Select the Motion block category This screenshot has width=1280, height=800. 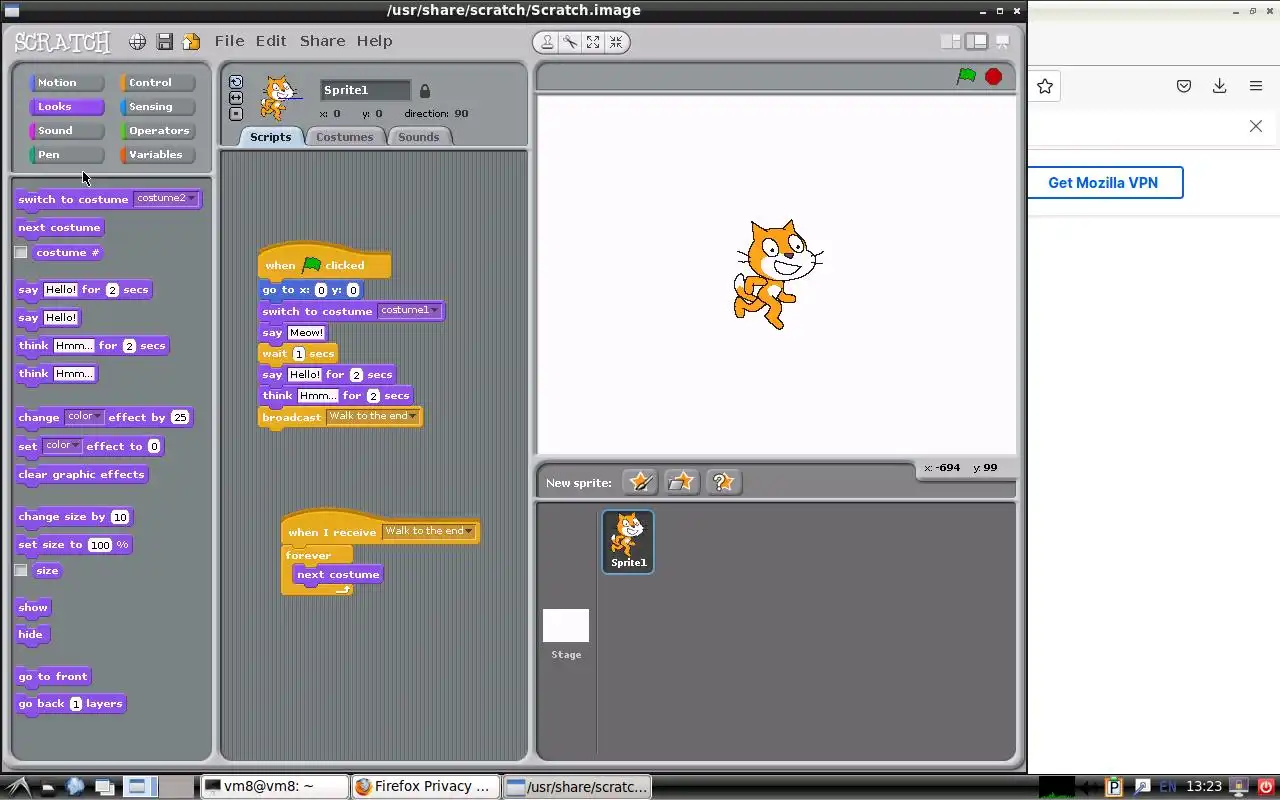pyautogui.click(x=67, y=83)
